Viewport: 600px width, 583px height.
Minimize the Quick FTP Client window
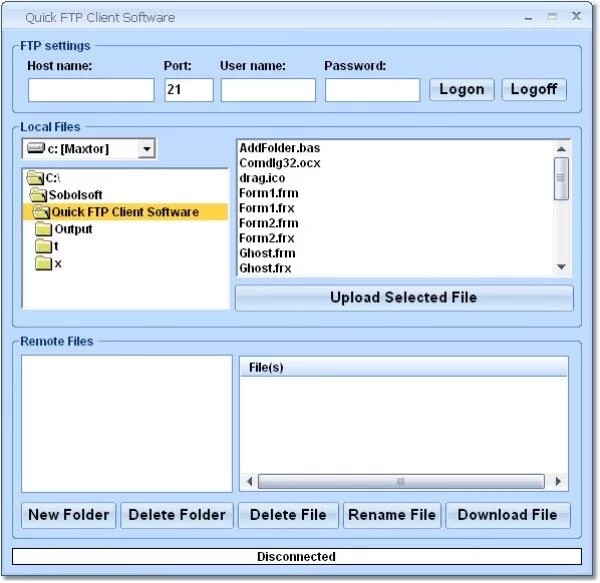(x=528, y=18)
